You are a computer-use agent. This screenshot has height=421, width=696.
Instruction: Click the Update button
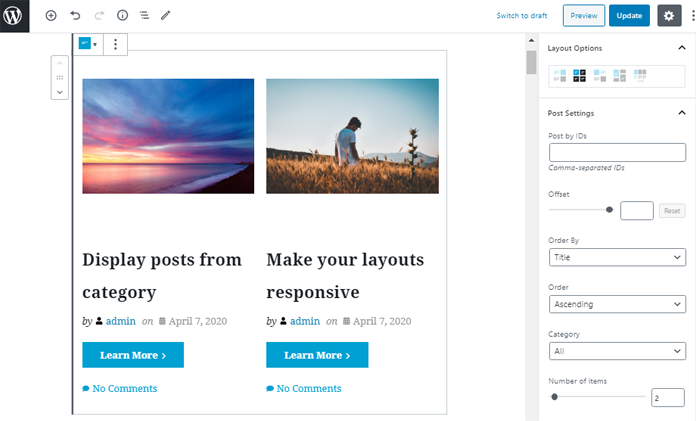click(629, 16)
